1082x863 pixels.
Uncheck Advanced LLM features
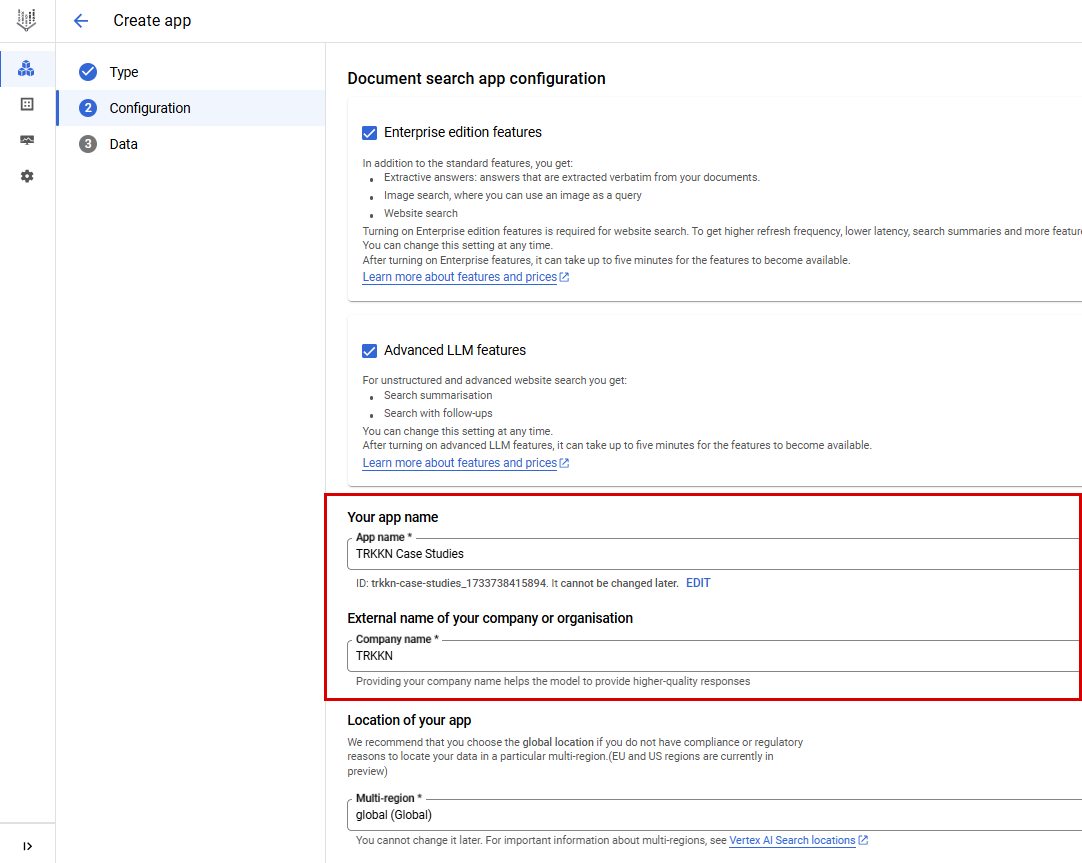click(370, 350)
